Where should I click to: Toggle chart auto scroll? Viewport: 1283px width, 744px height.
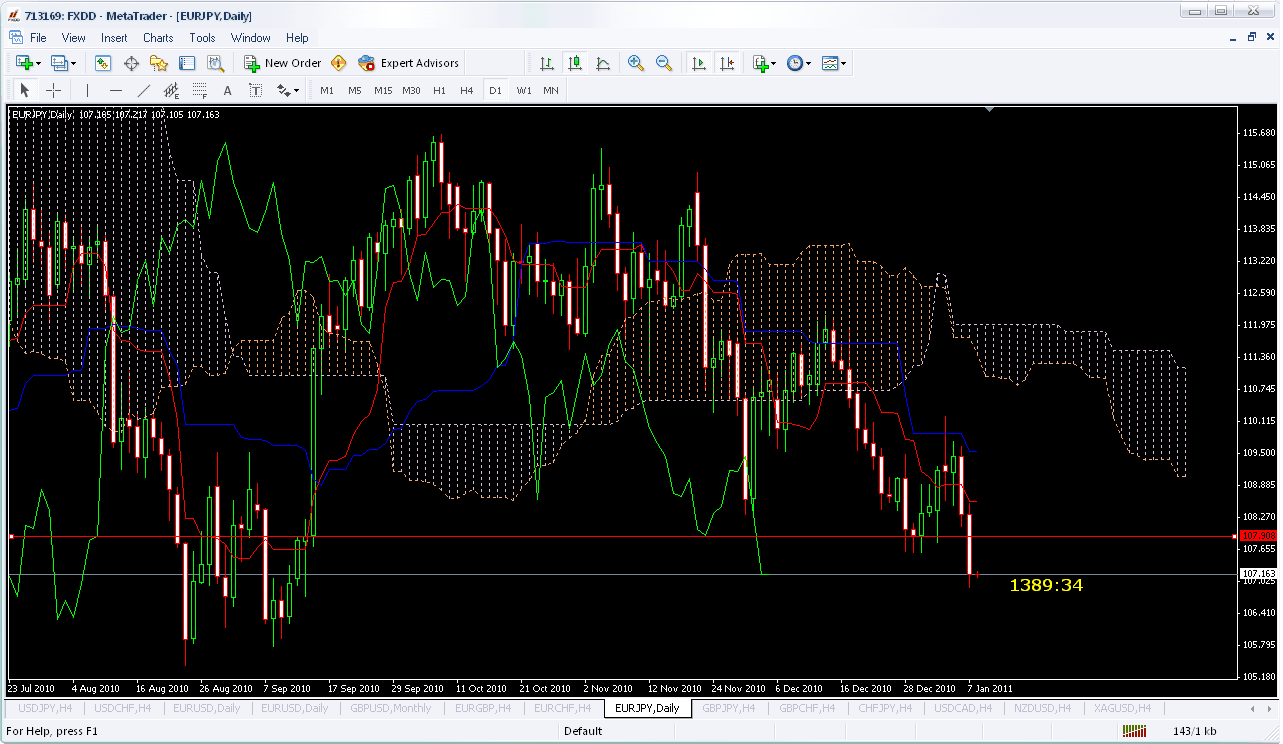(x=699, y=63)
